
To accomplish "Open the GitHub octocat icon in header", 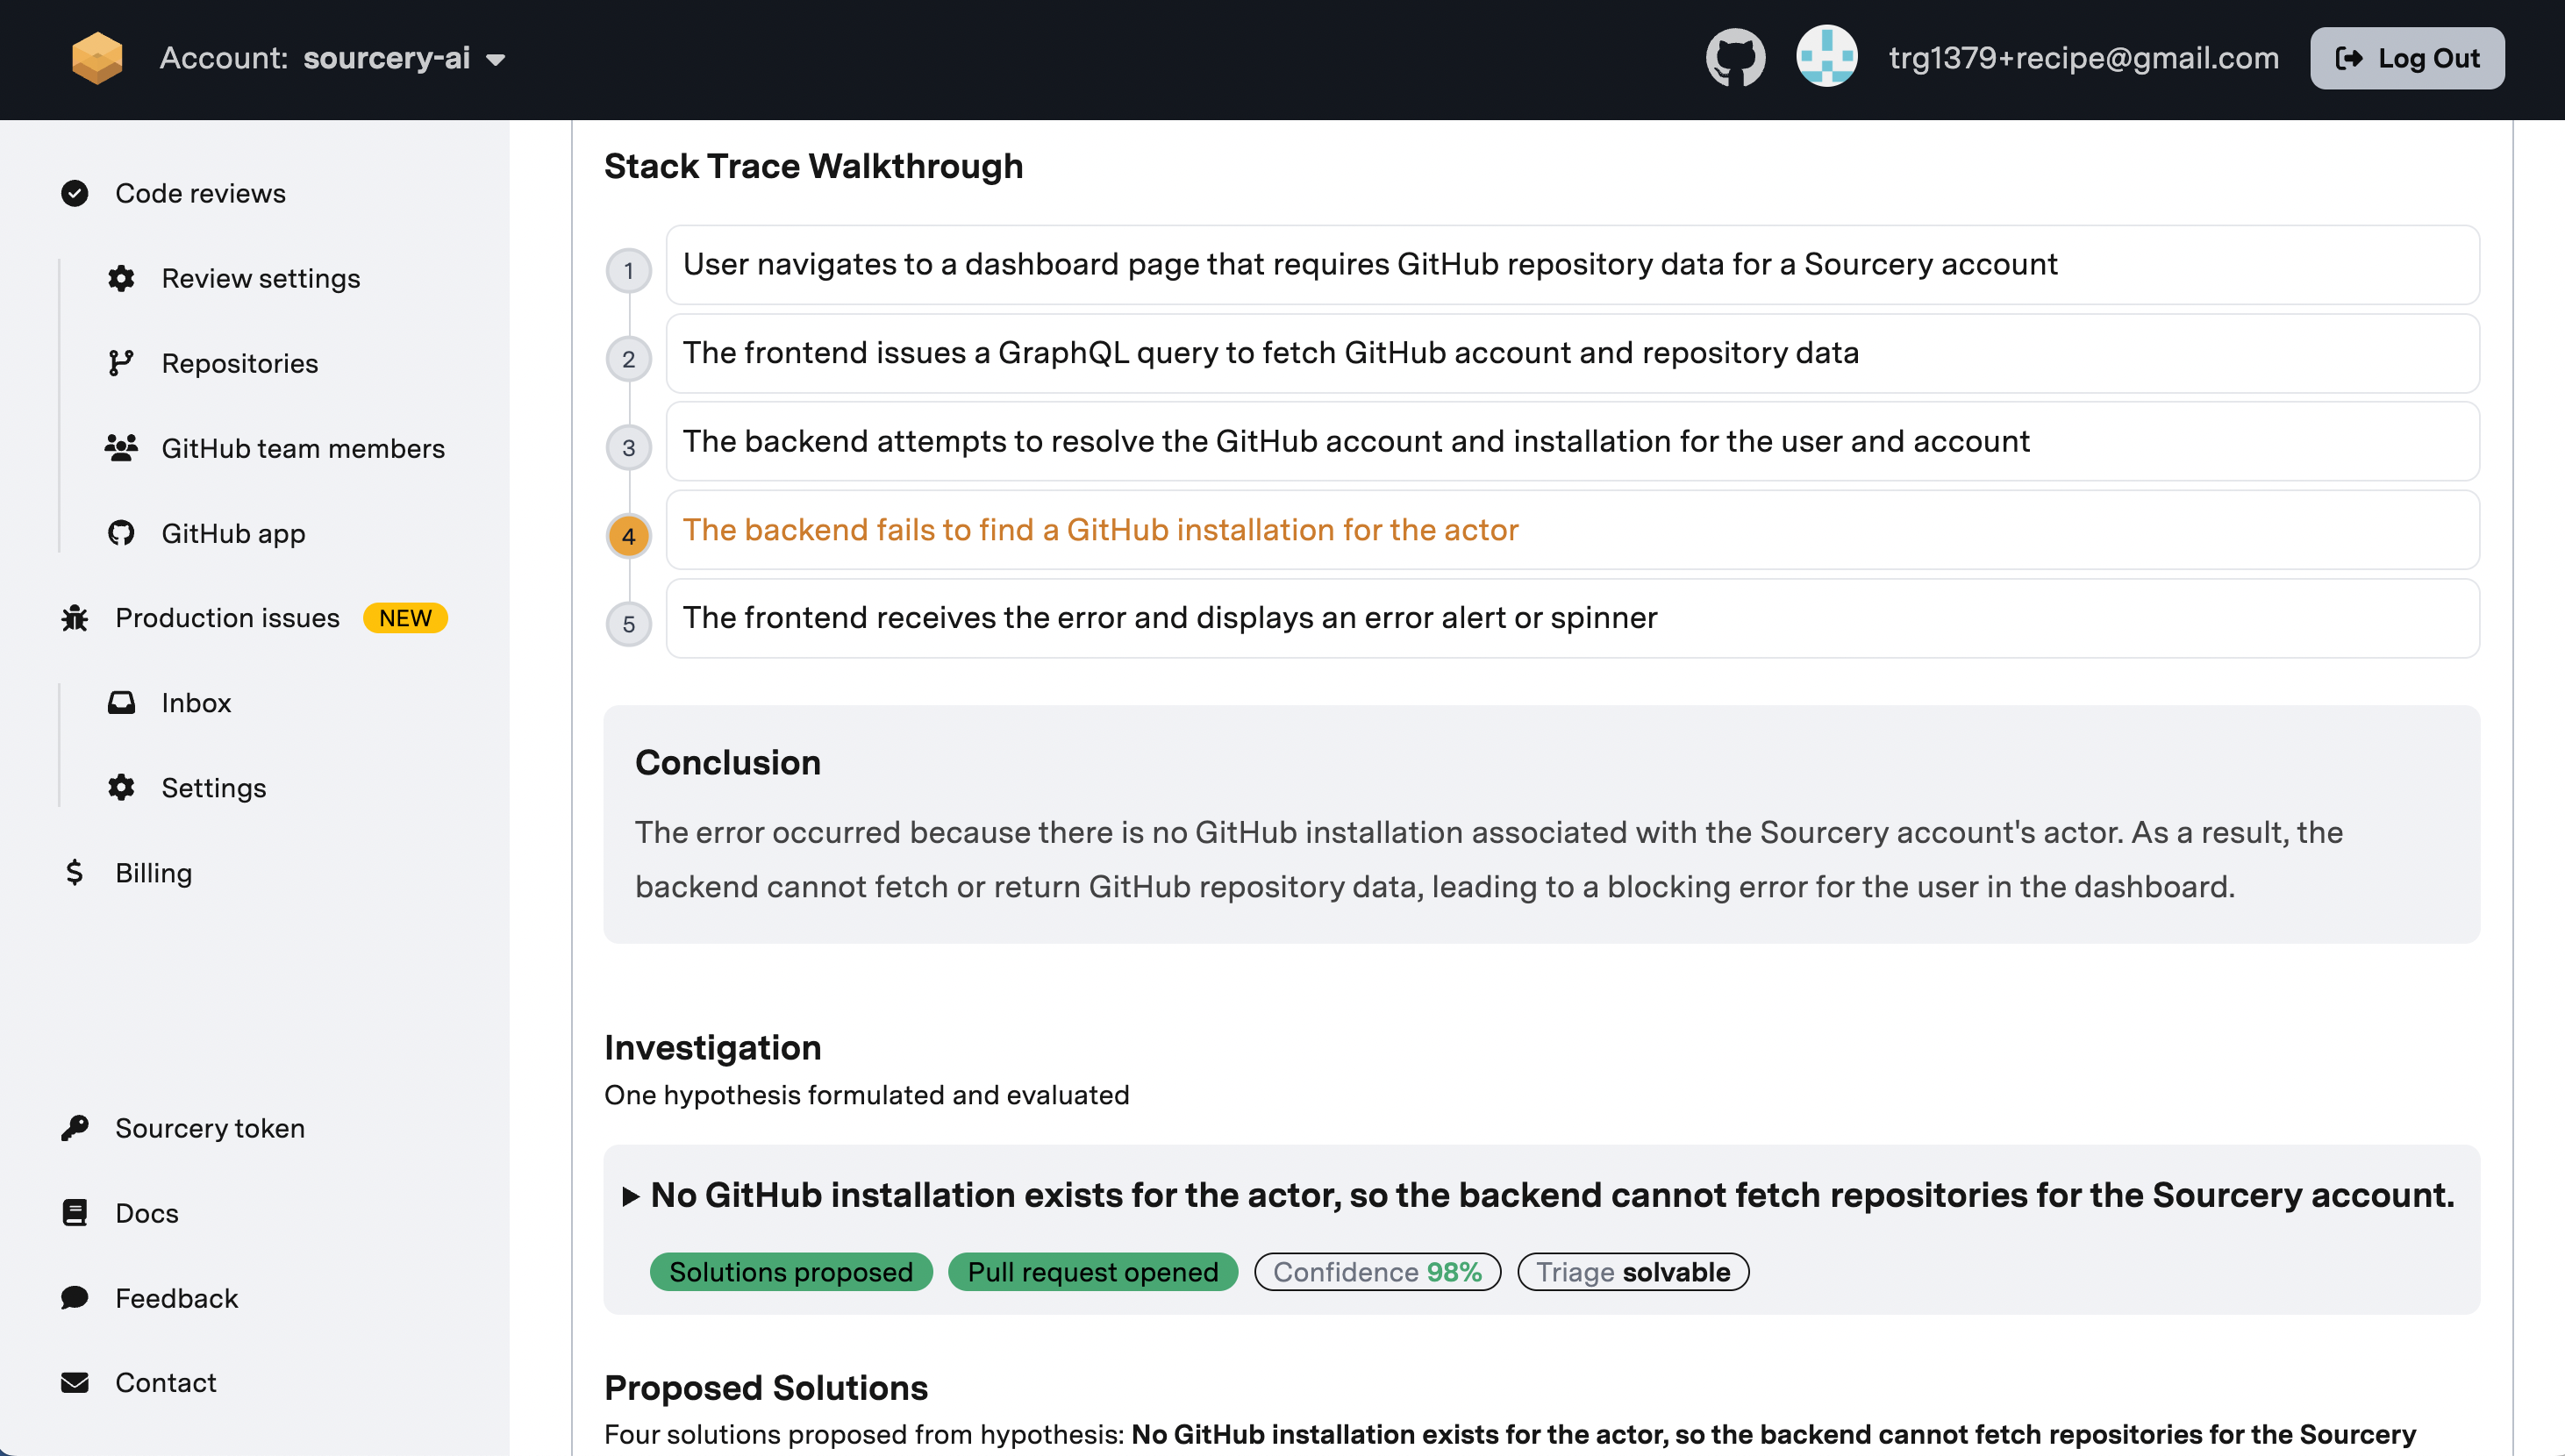I will point(1735,58).
